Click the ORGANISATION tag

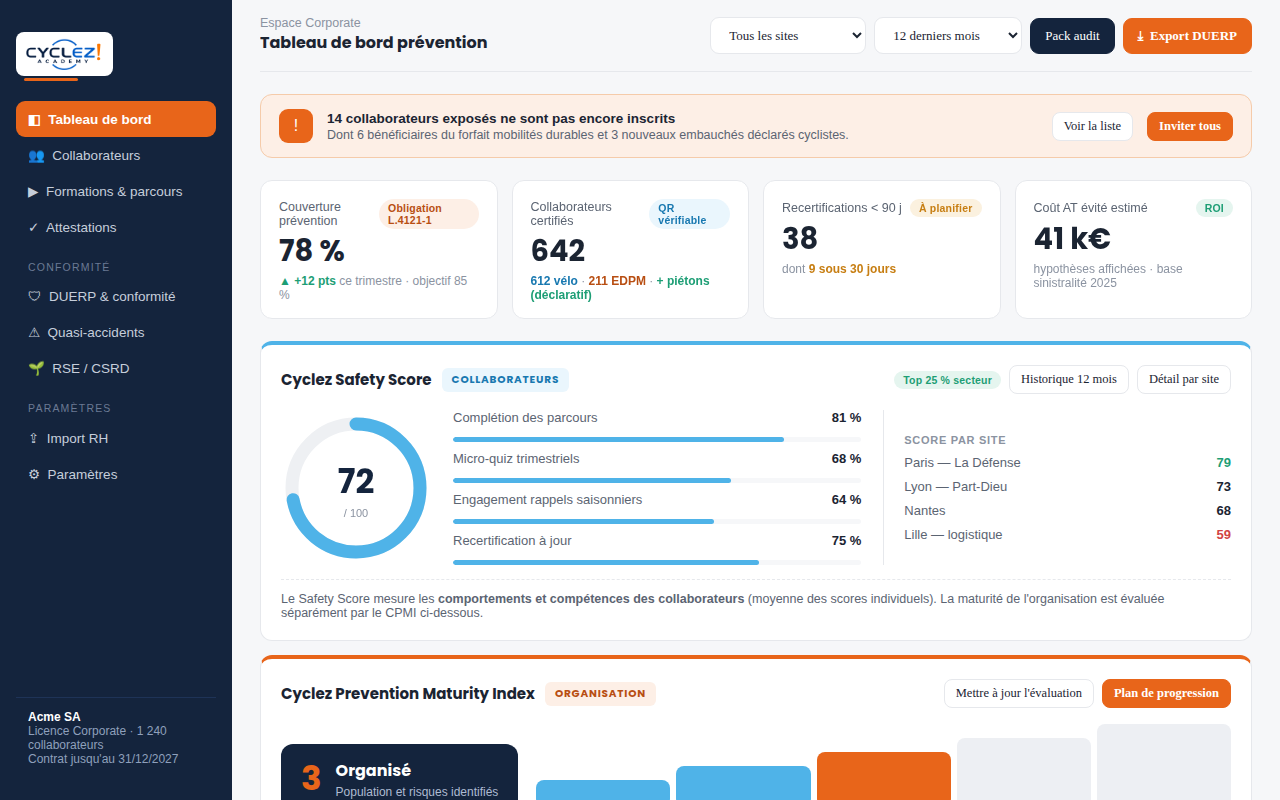coord(600,694)
